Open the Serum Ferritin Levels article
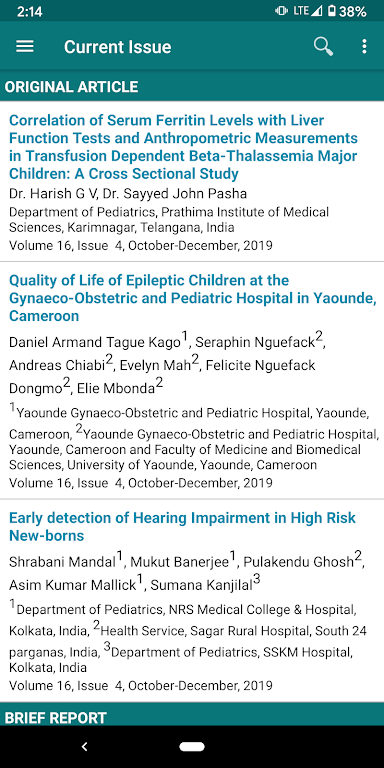Image resolution: width=384 pixels, height=768 pixels. (183, 147)
